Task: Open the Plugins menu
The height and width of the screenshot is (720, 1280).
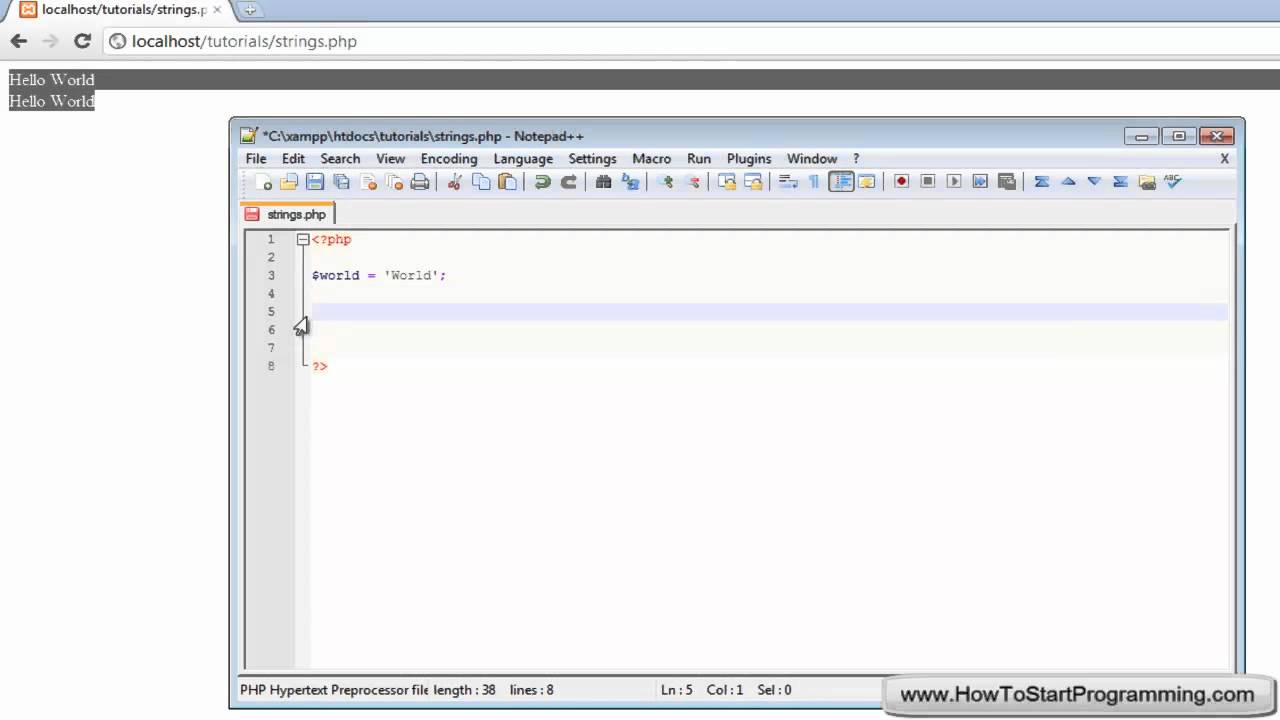Action: tap(749, 159)
